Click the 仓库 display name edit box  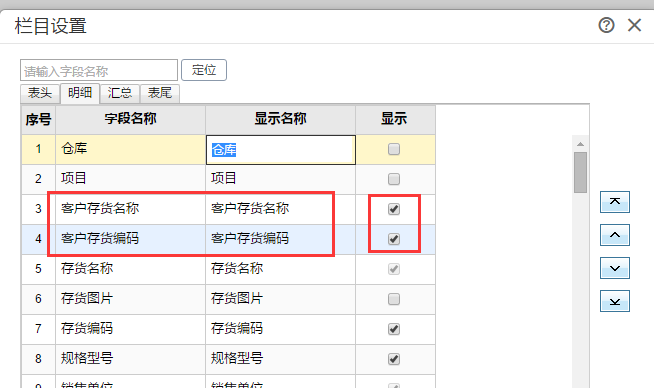tap(281, 149)
